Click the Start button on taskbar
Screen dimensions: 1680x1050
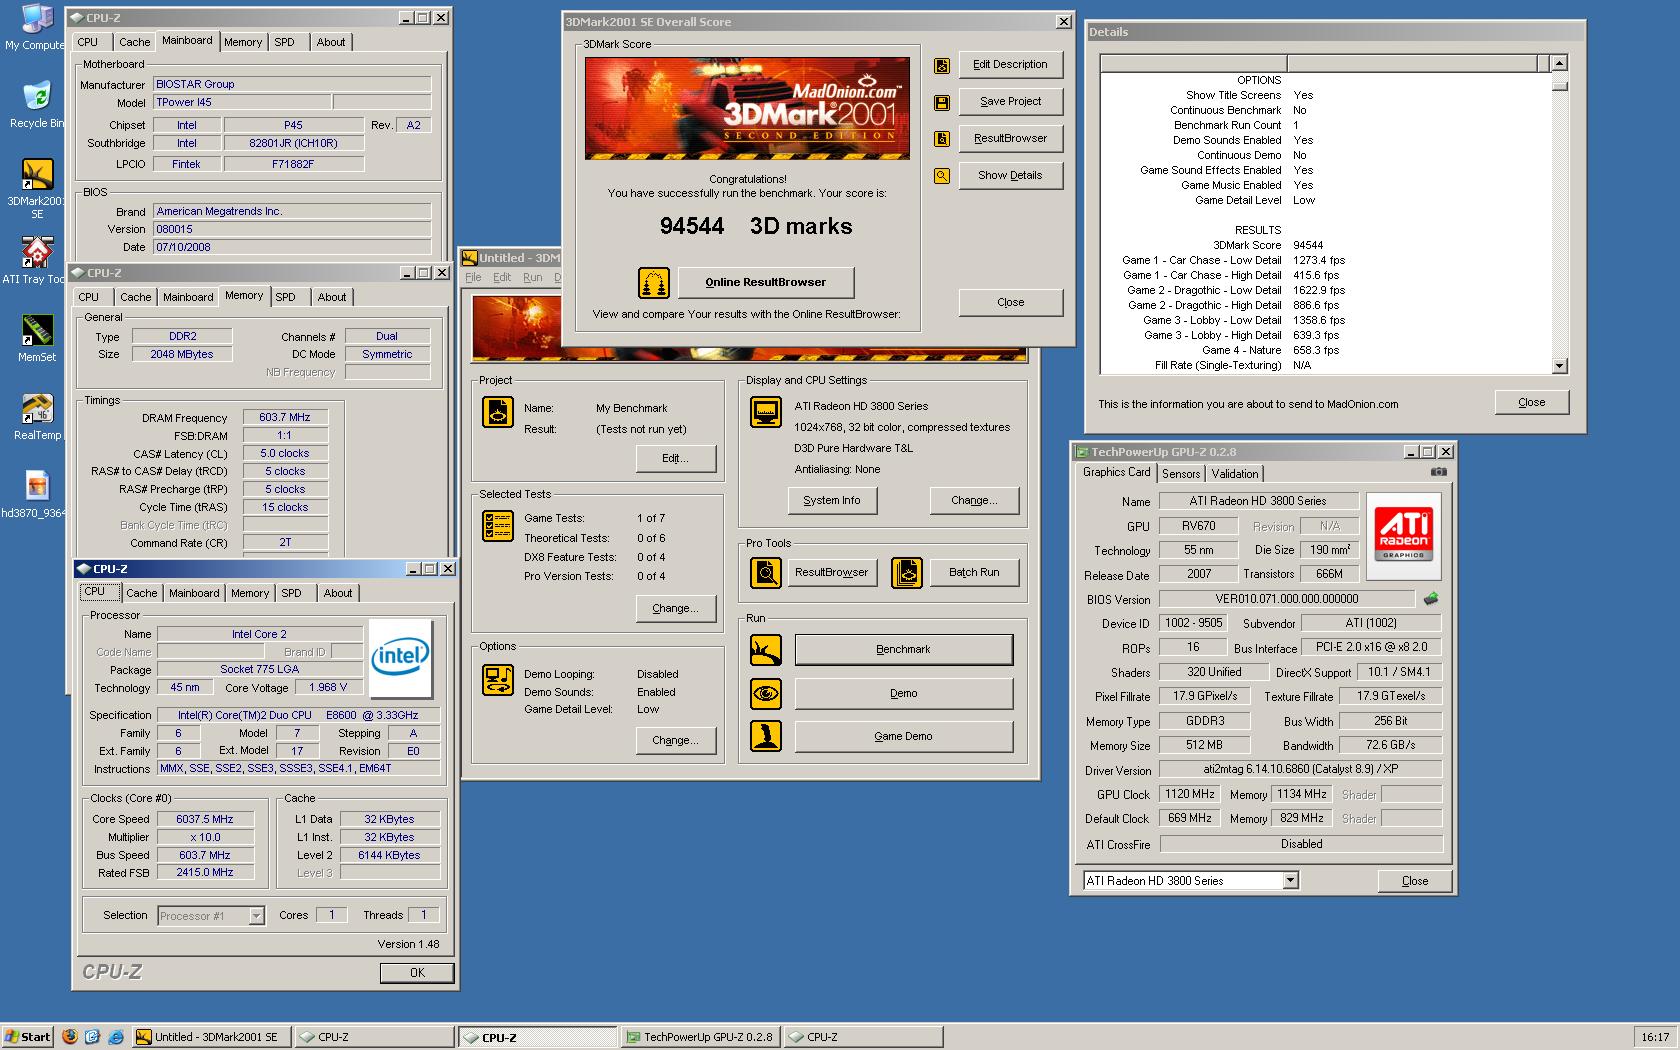(27, 1037)
